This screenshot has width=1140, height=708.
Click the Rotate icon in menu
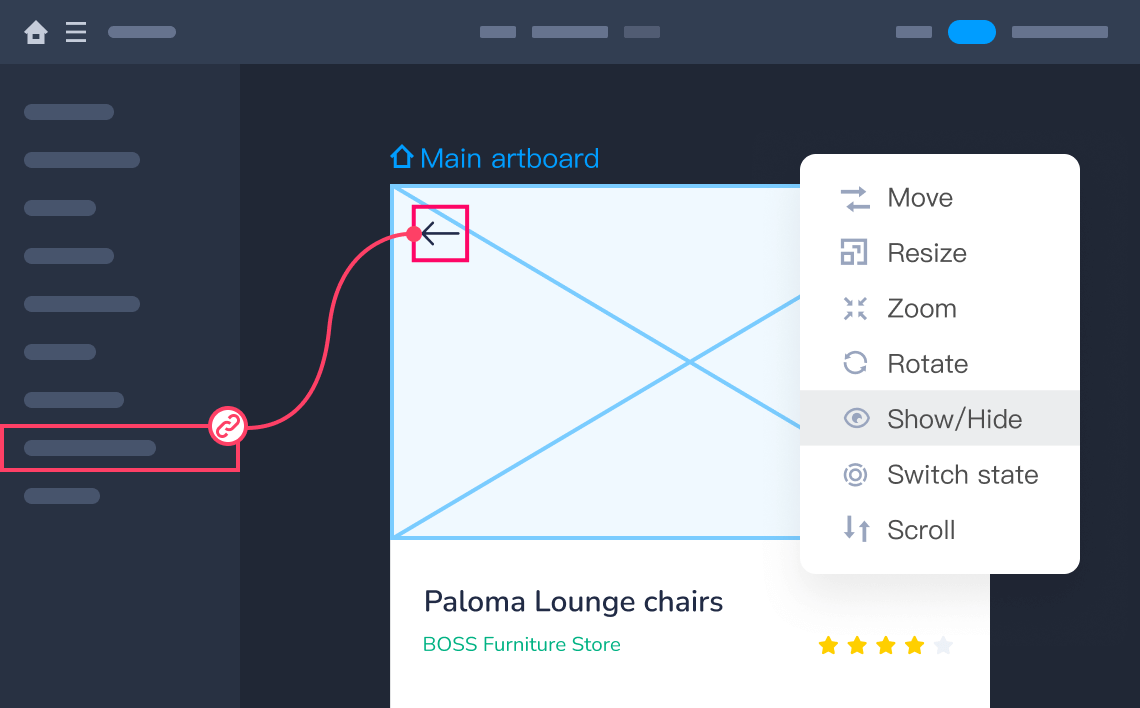(855, 363)
